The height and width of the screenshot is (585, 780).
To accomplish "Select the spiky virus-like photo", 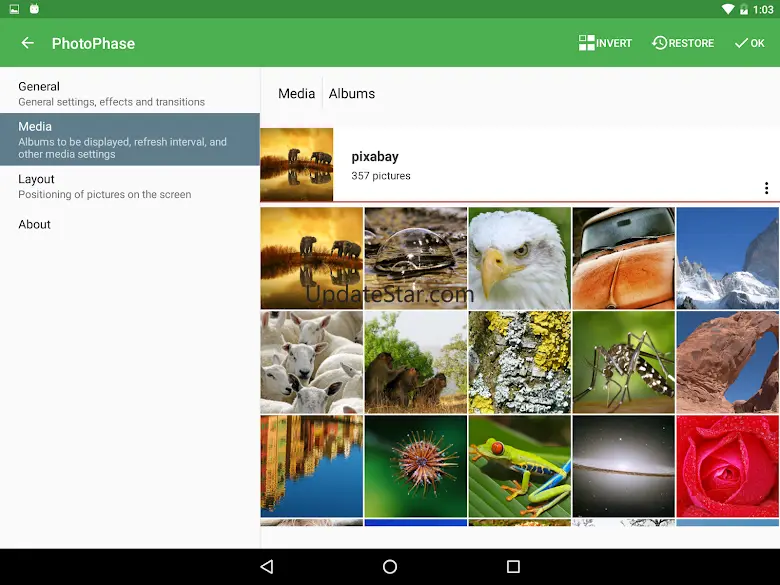I will [415, 466].
